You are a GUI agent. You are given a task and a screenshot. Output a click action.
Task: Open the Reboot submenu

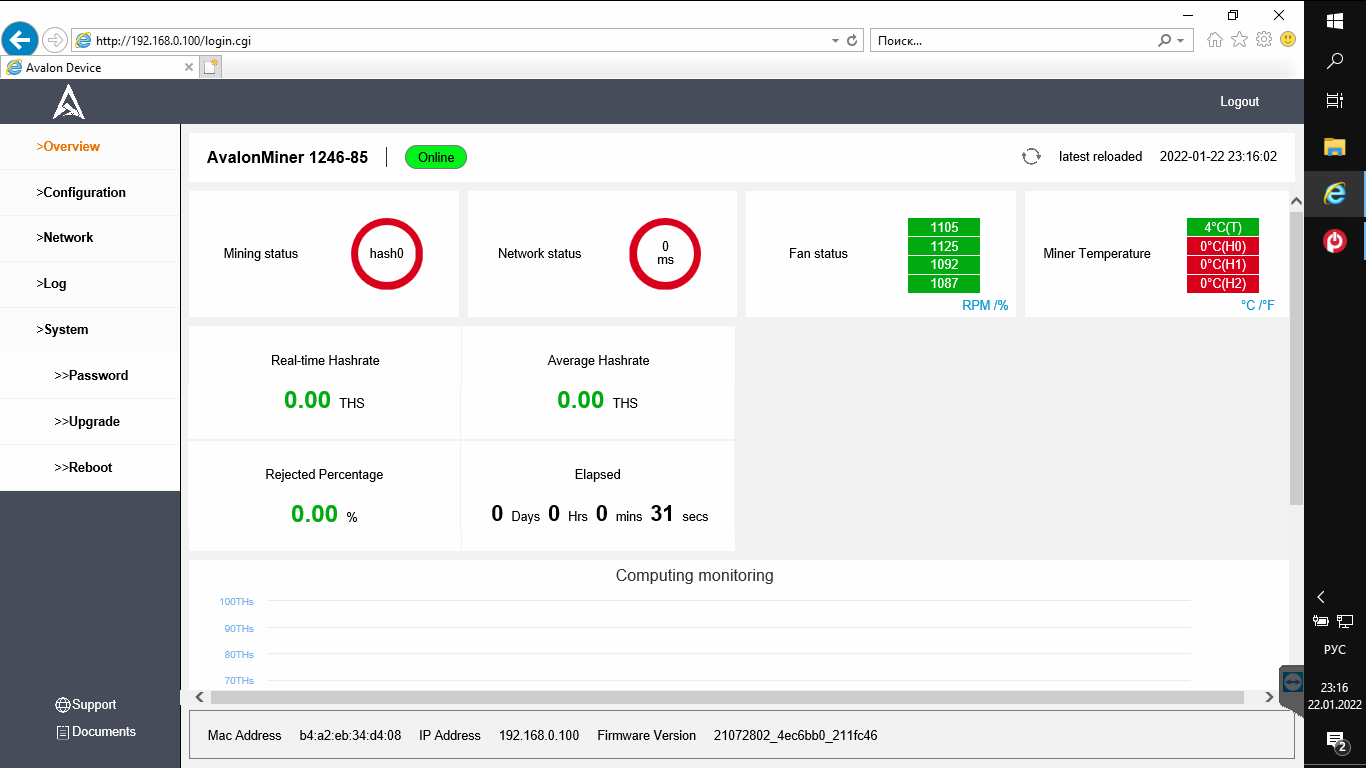point(83,468)
